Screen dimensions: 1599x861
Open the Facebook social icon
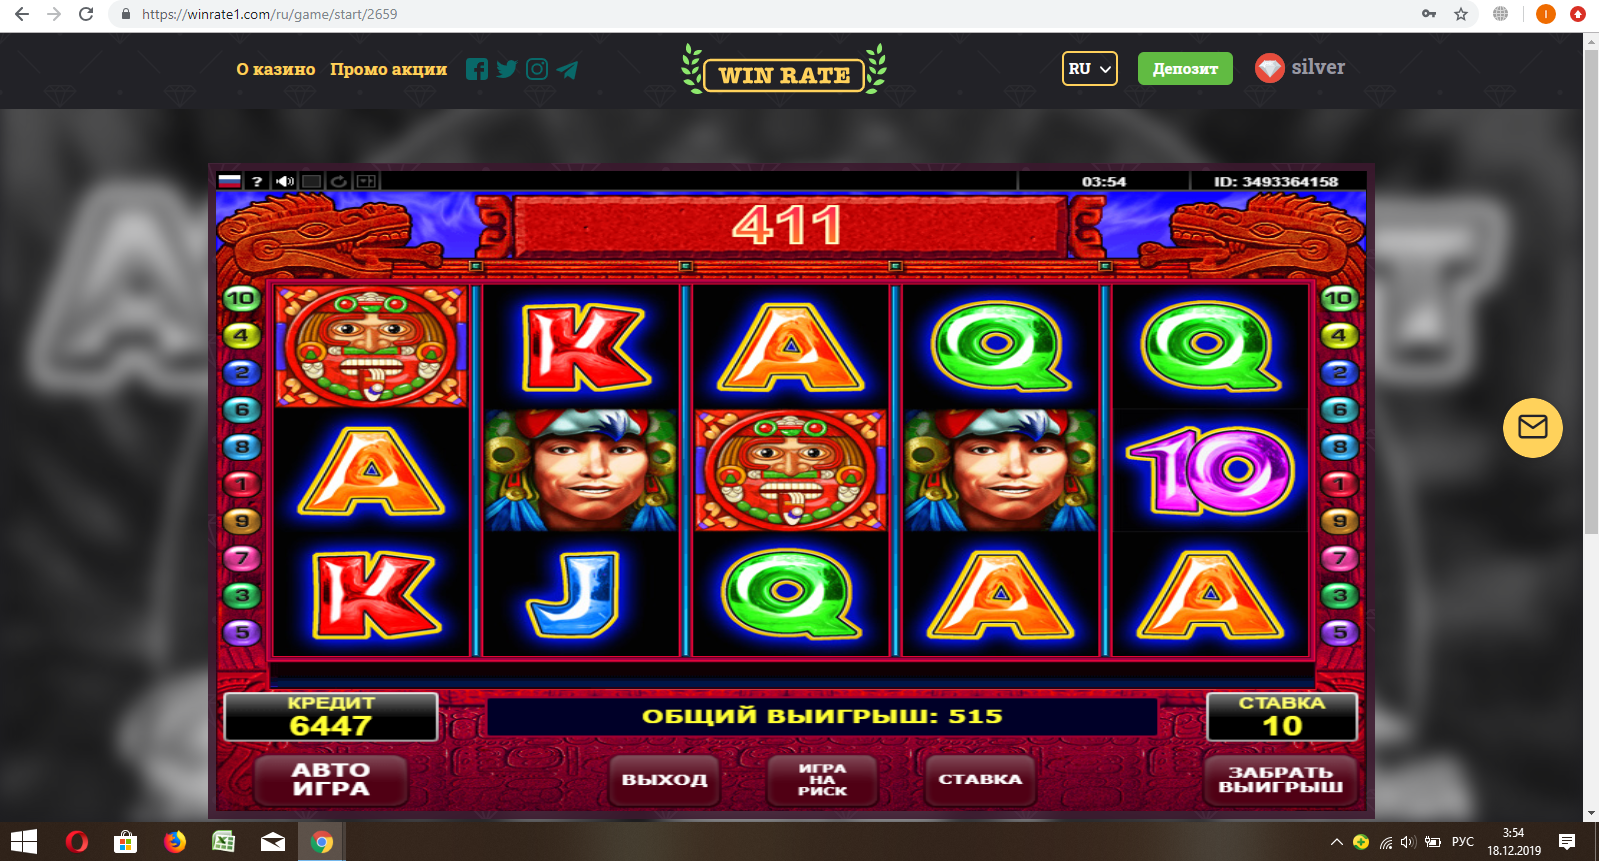477,69
